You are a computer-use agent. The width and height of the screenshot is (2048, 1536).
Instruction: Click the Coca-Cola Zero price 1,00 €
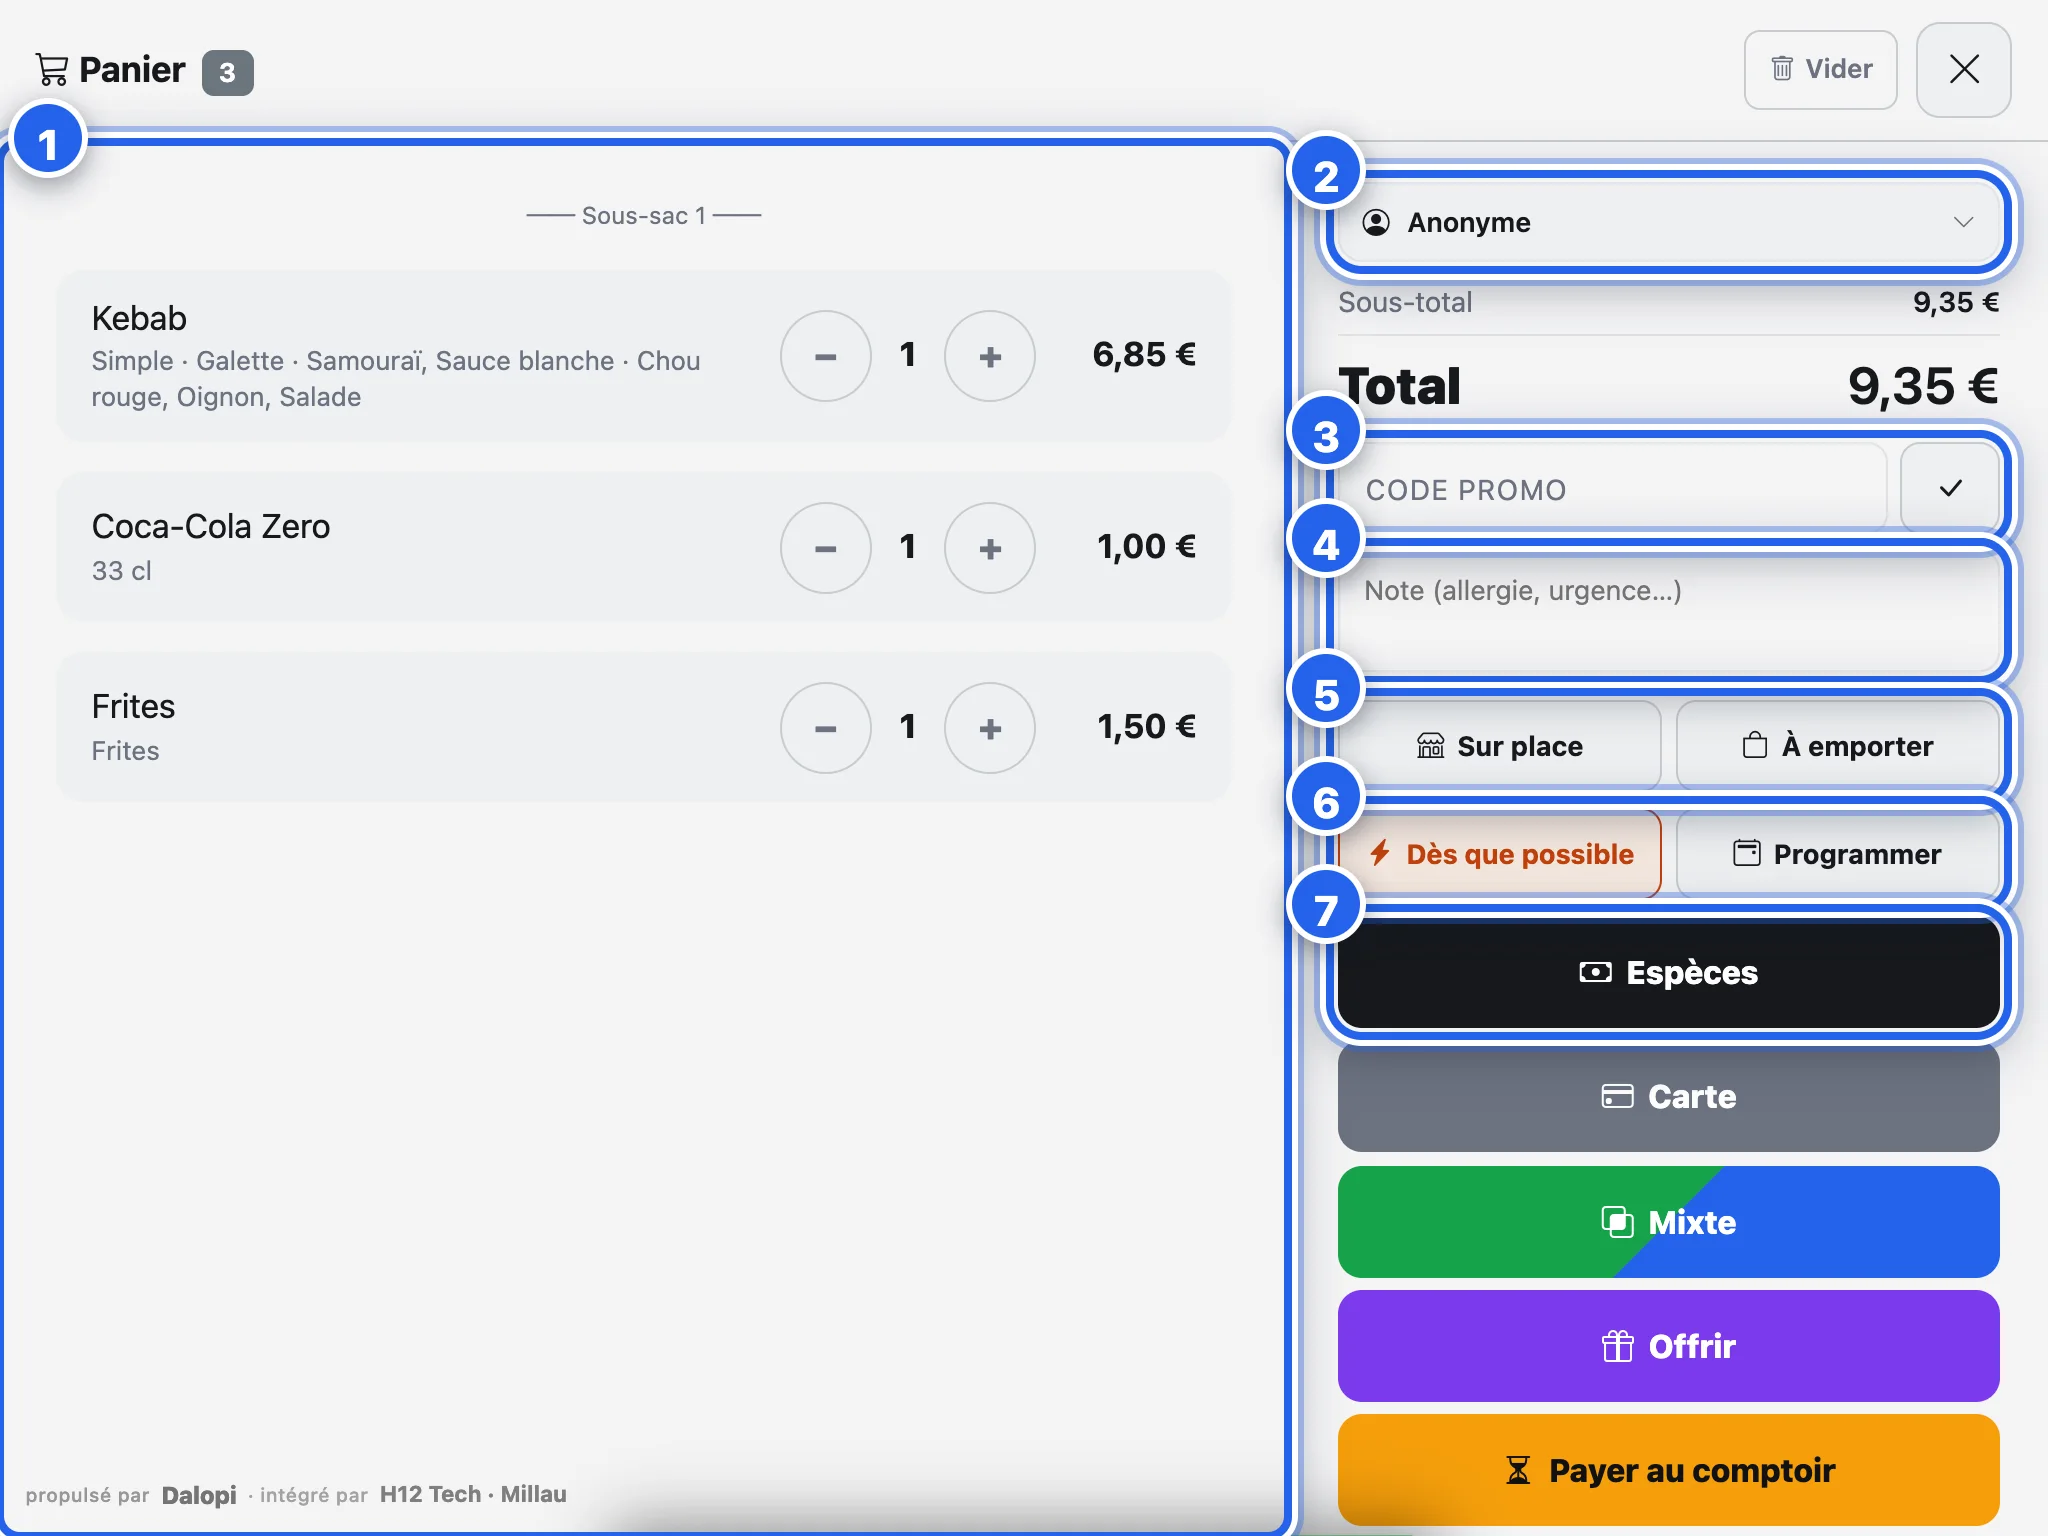pyautogui.click(x=1146, y=546)
